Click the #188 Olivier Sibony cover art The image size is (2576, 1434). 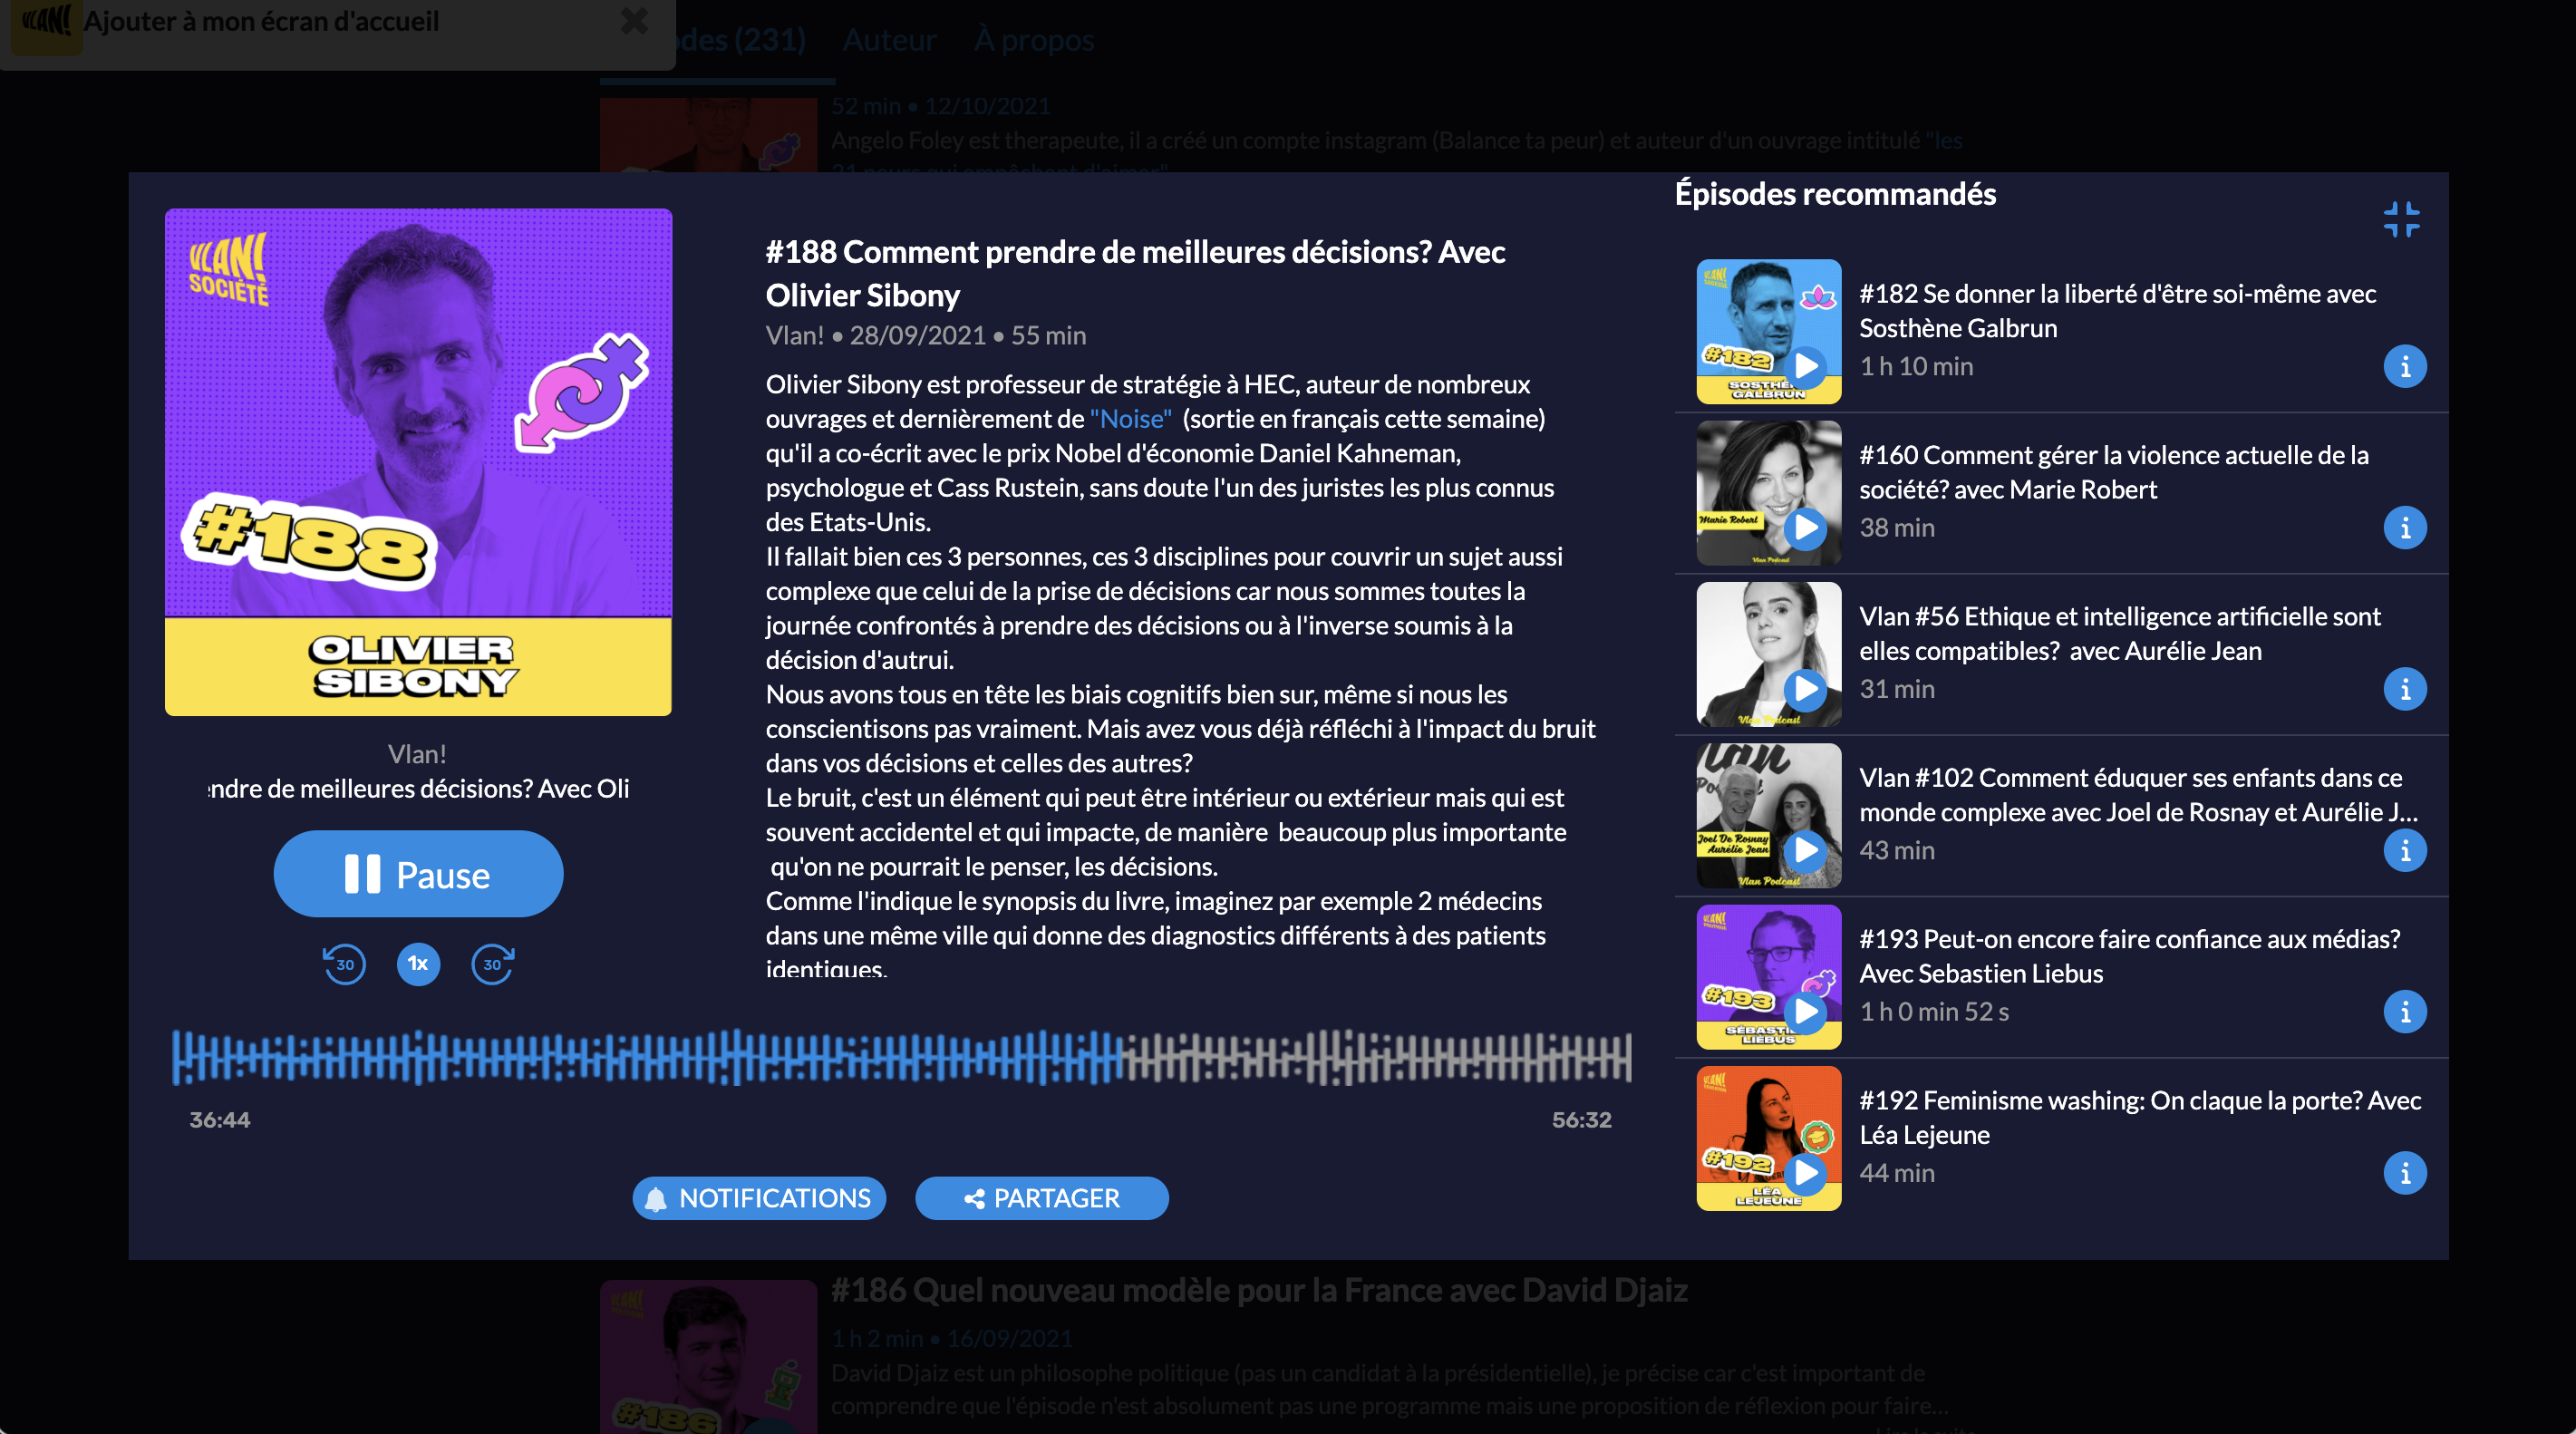(418, 462)
